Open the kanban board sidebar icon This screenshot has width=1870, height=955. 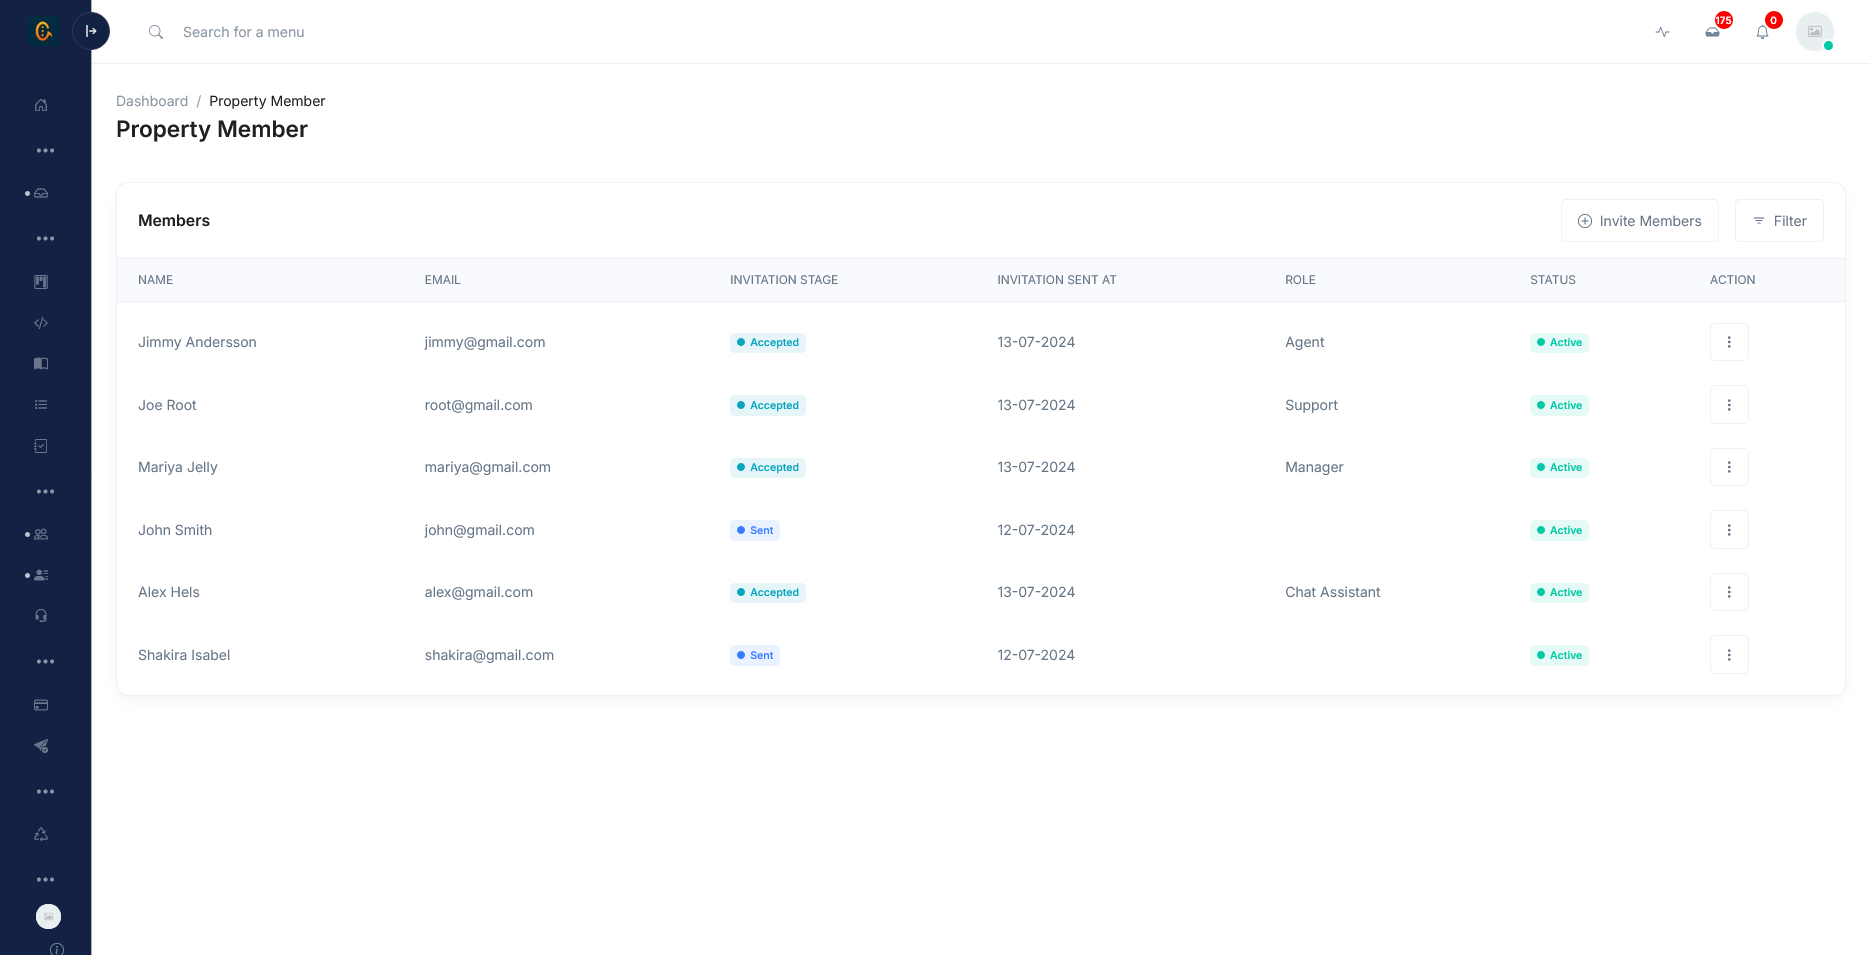click(41, 282)
